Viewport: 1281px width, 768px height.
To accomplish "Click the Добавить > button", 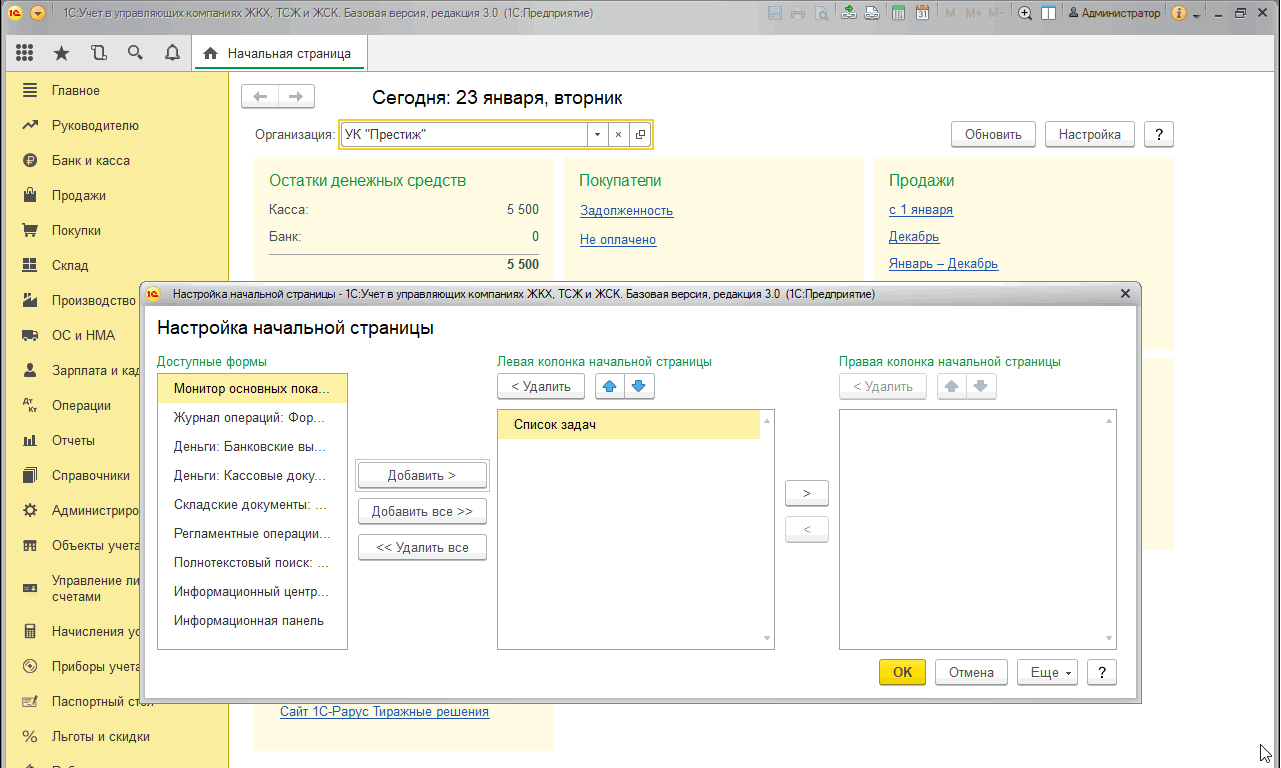I will pyautogui.click(x=422, y=475).
